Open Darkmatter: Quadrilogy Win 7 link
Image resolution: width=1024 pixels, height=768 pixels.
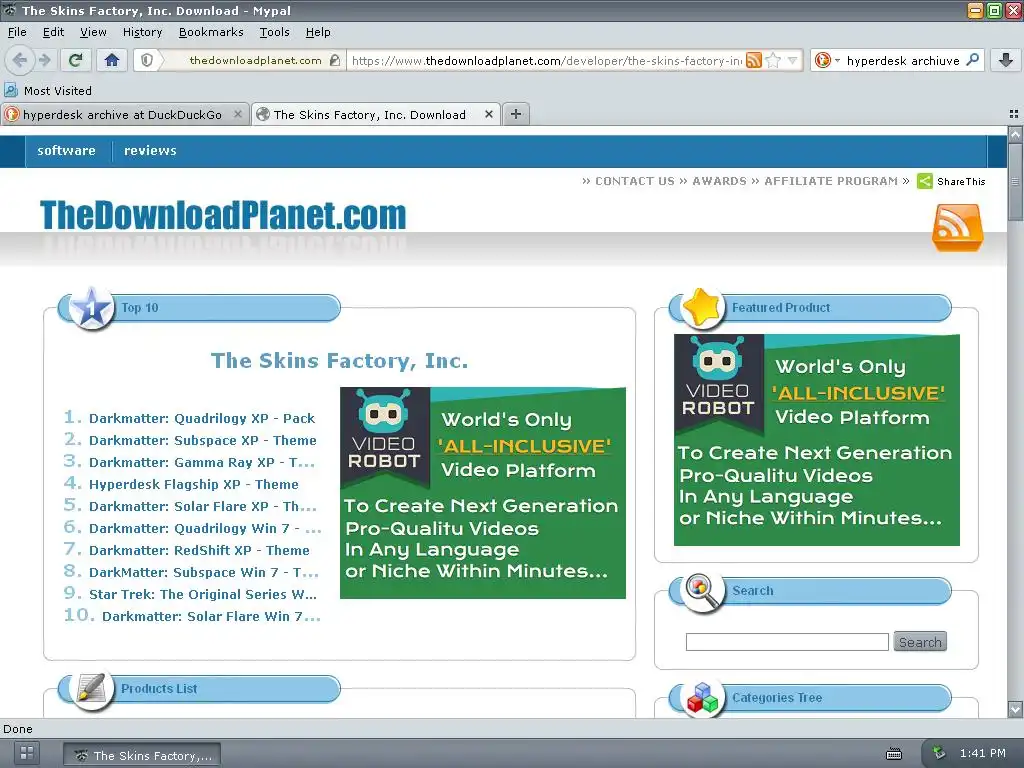[205, 528]
